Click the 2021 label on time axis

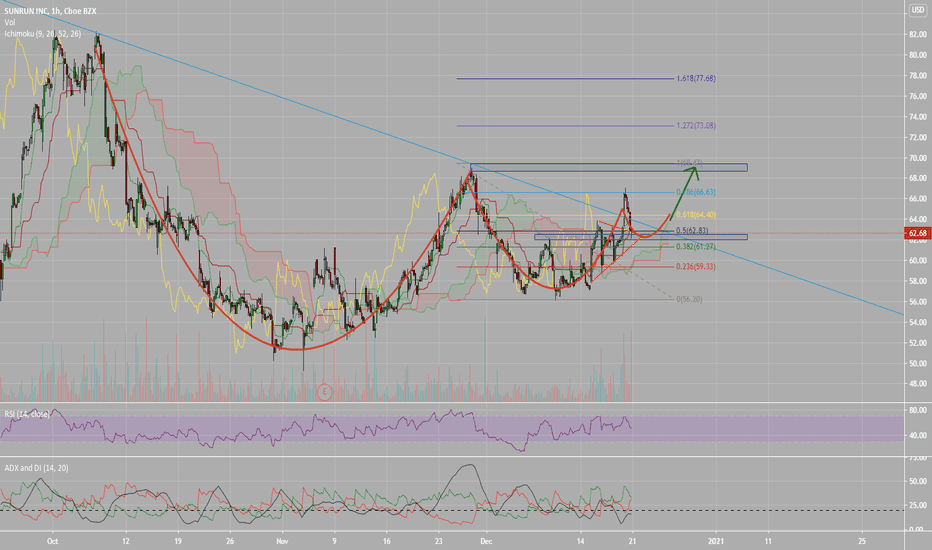point(716,541)
